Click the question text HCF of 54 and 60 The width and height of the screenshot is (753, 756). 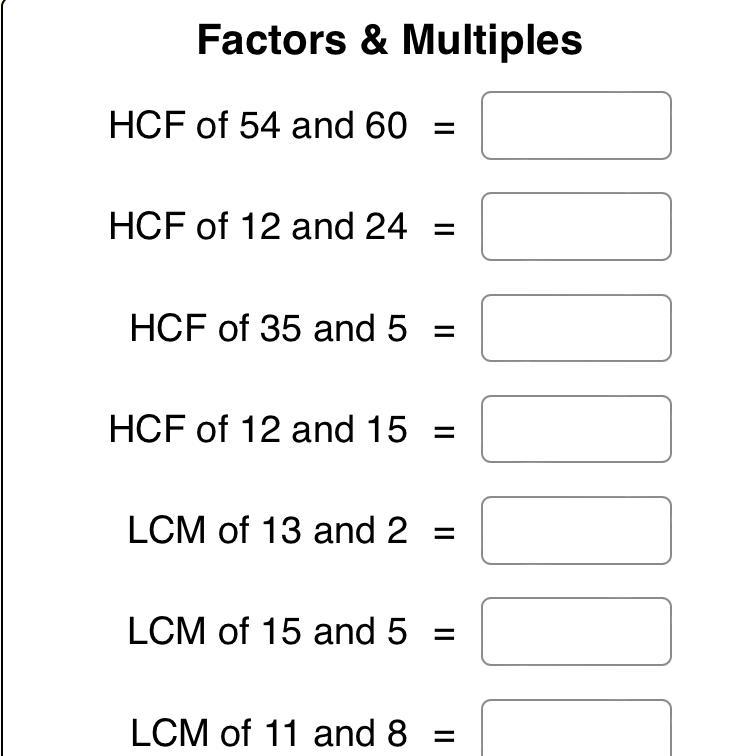tap(258, 125)
